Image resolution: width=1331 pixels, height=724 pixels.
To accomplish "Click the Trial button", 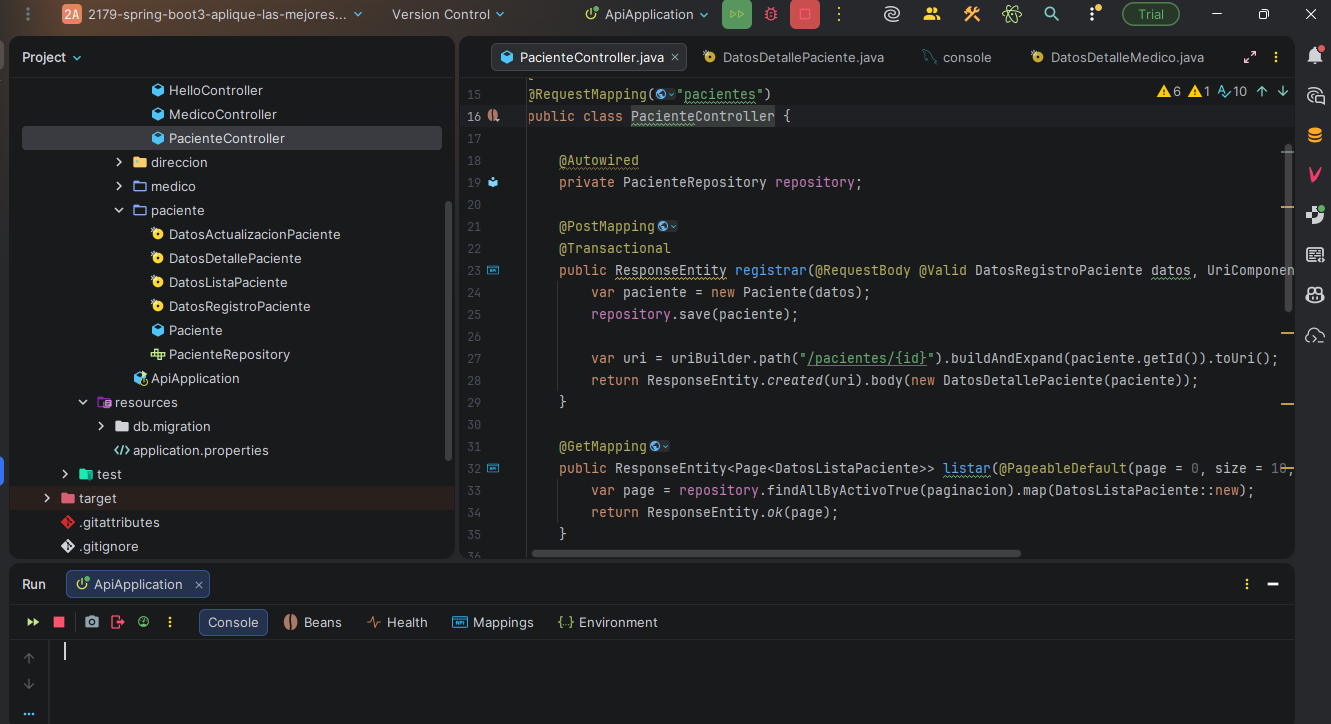I will click(x=1150, y=14).
